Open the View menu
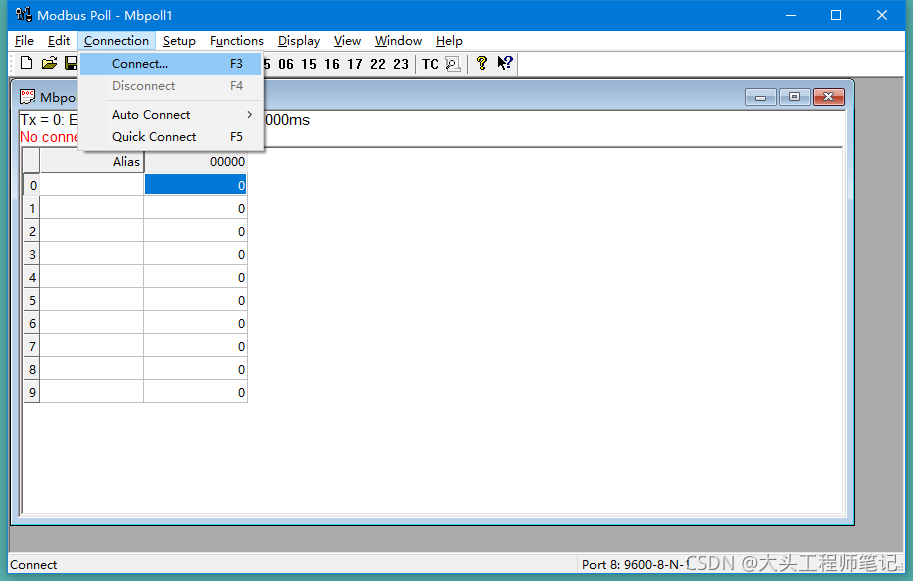The image size is (913, 581). tap(347, 41)
